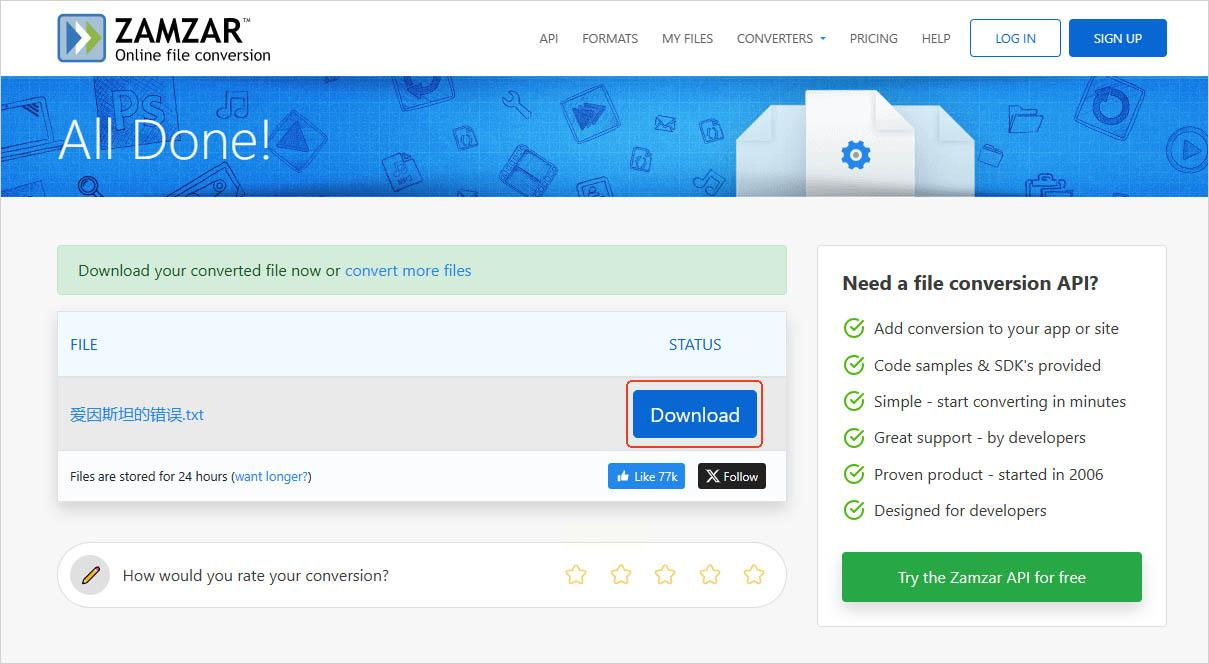This screenshot has width=1209, height=664.
Task: Open the FORMATS page
Action: pos(610,38)
